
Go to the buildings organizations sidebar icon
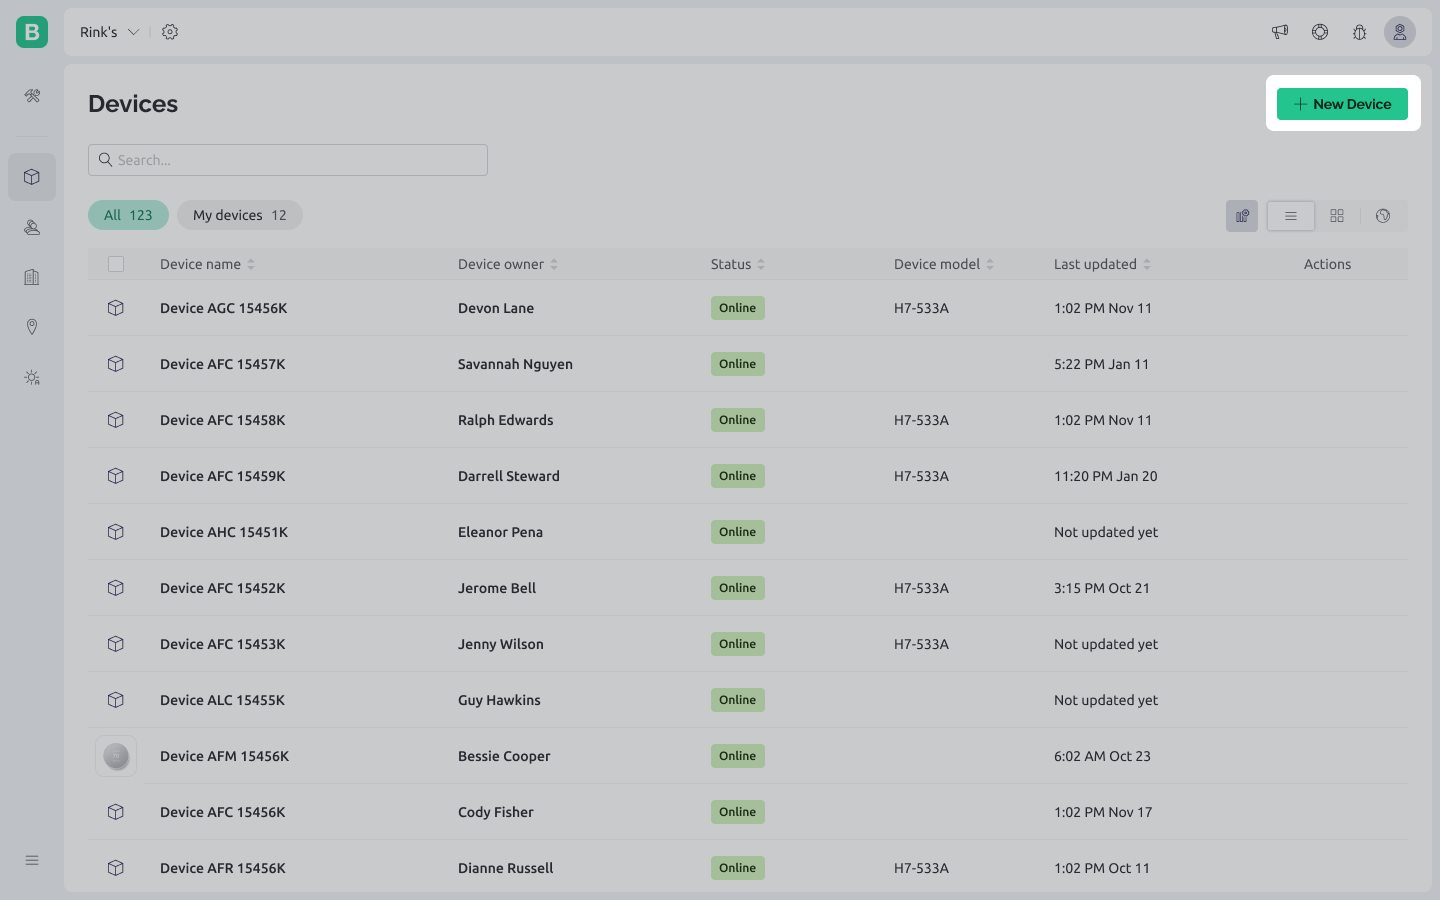pyautogui.click(x=32, y=277)
